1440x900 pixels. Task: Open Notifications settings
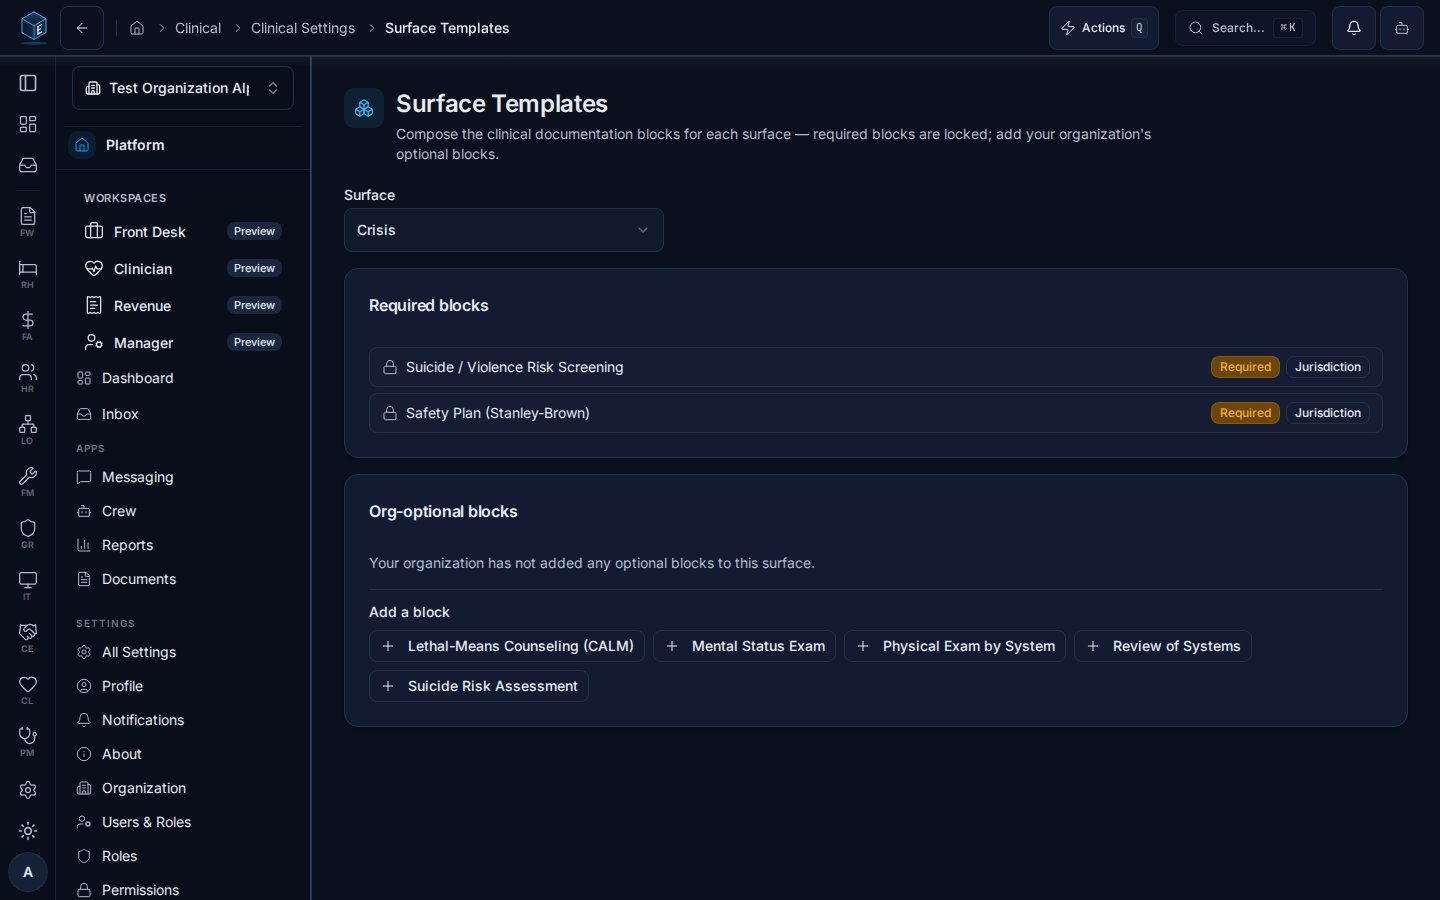(x=183, y=720)
